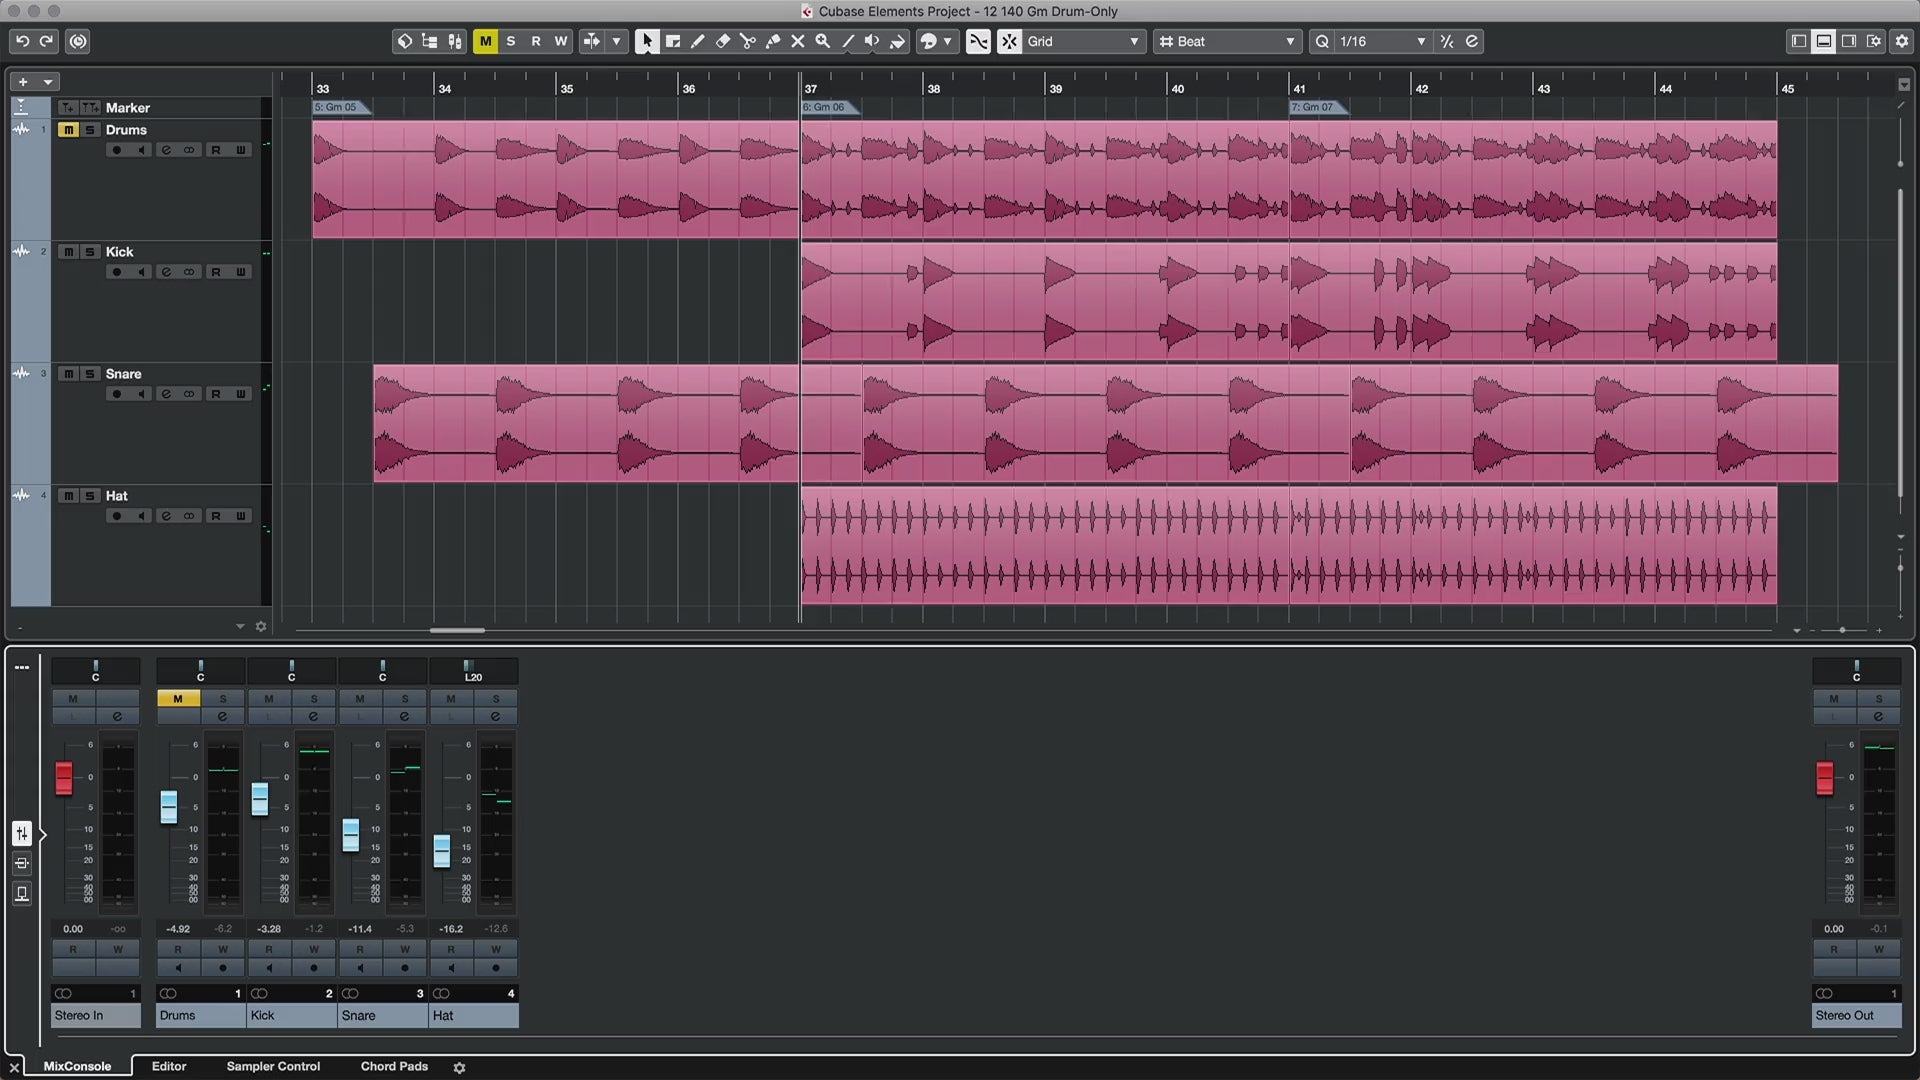The image size is (1920, 1080).
Task: Enable Read automation on Drums mixer channel
Action: pyautogui.click(x=178, y=949)
